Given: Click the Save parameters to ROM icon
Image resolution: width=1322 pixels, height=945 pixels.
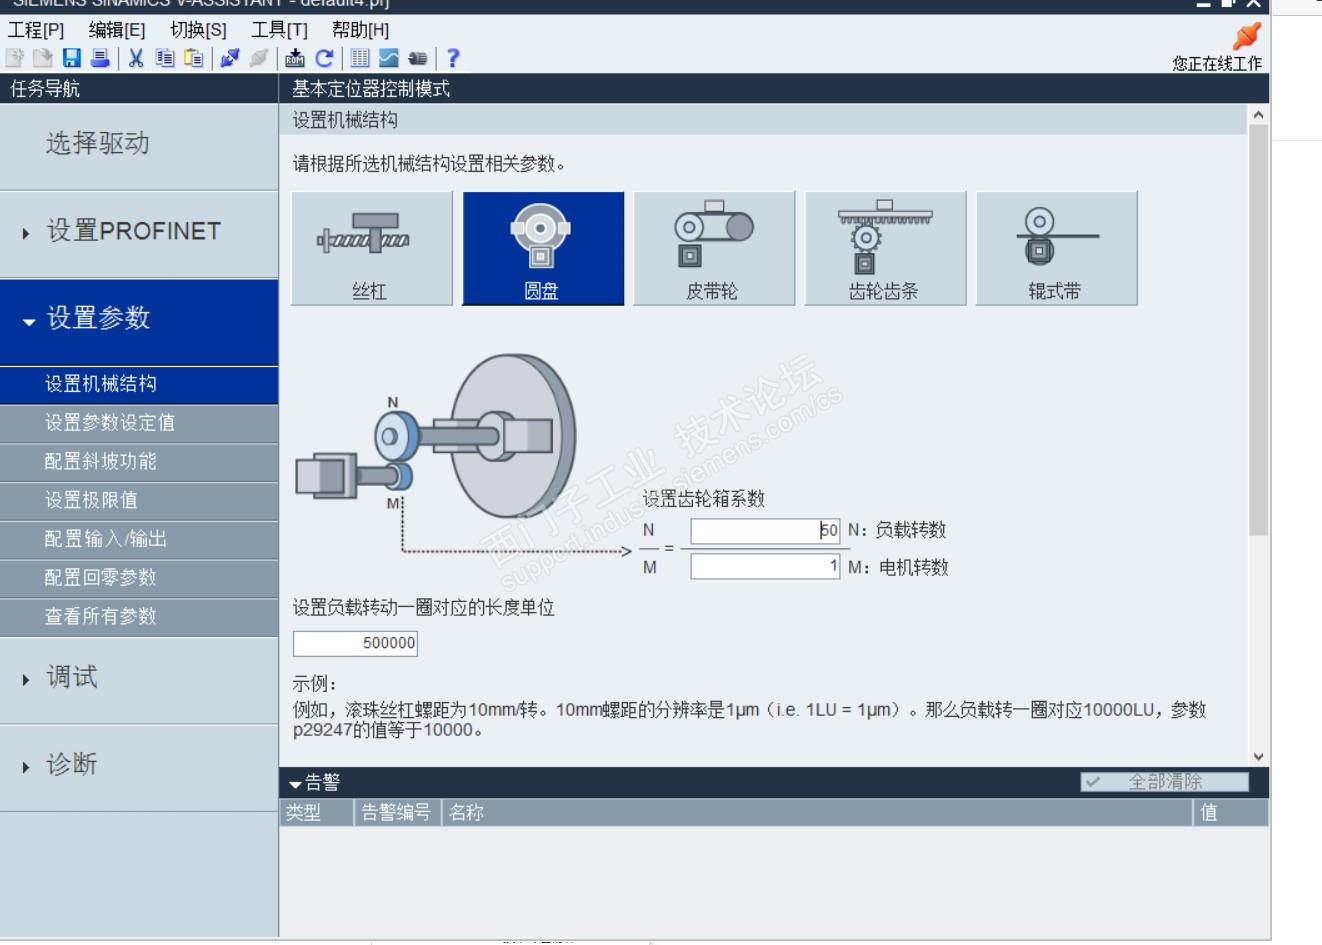Looking at the screenshot, I should click(295, 59).
